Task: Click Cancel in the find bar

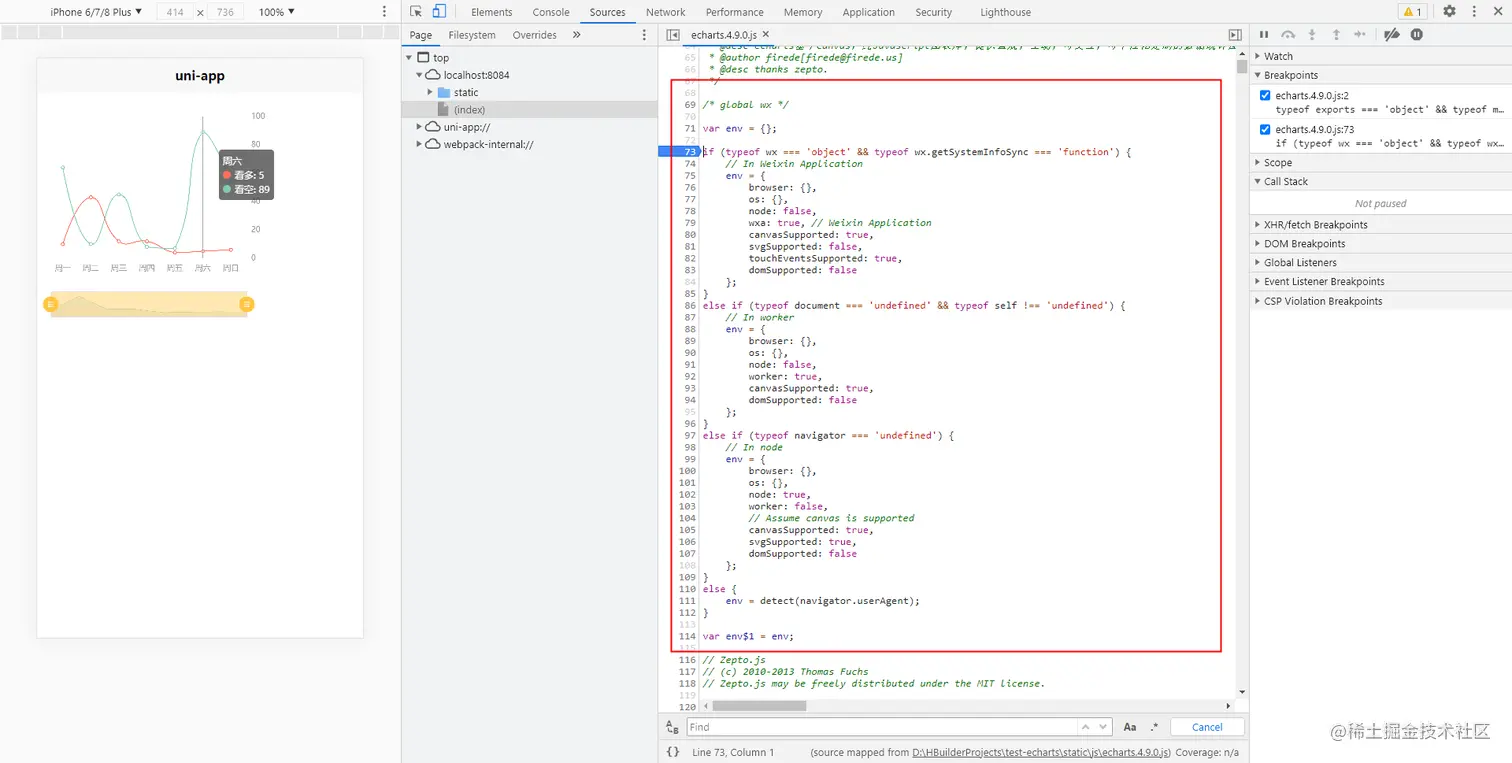Action: pyautogui.click(x=1207, y=727)
